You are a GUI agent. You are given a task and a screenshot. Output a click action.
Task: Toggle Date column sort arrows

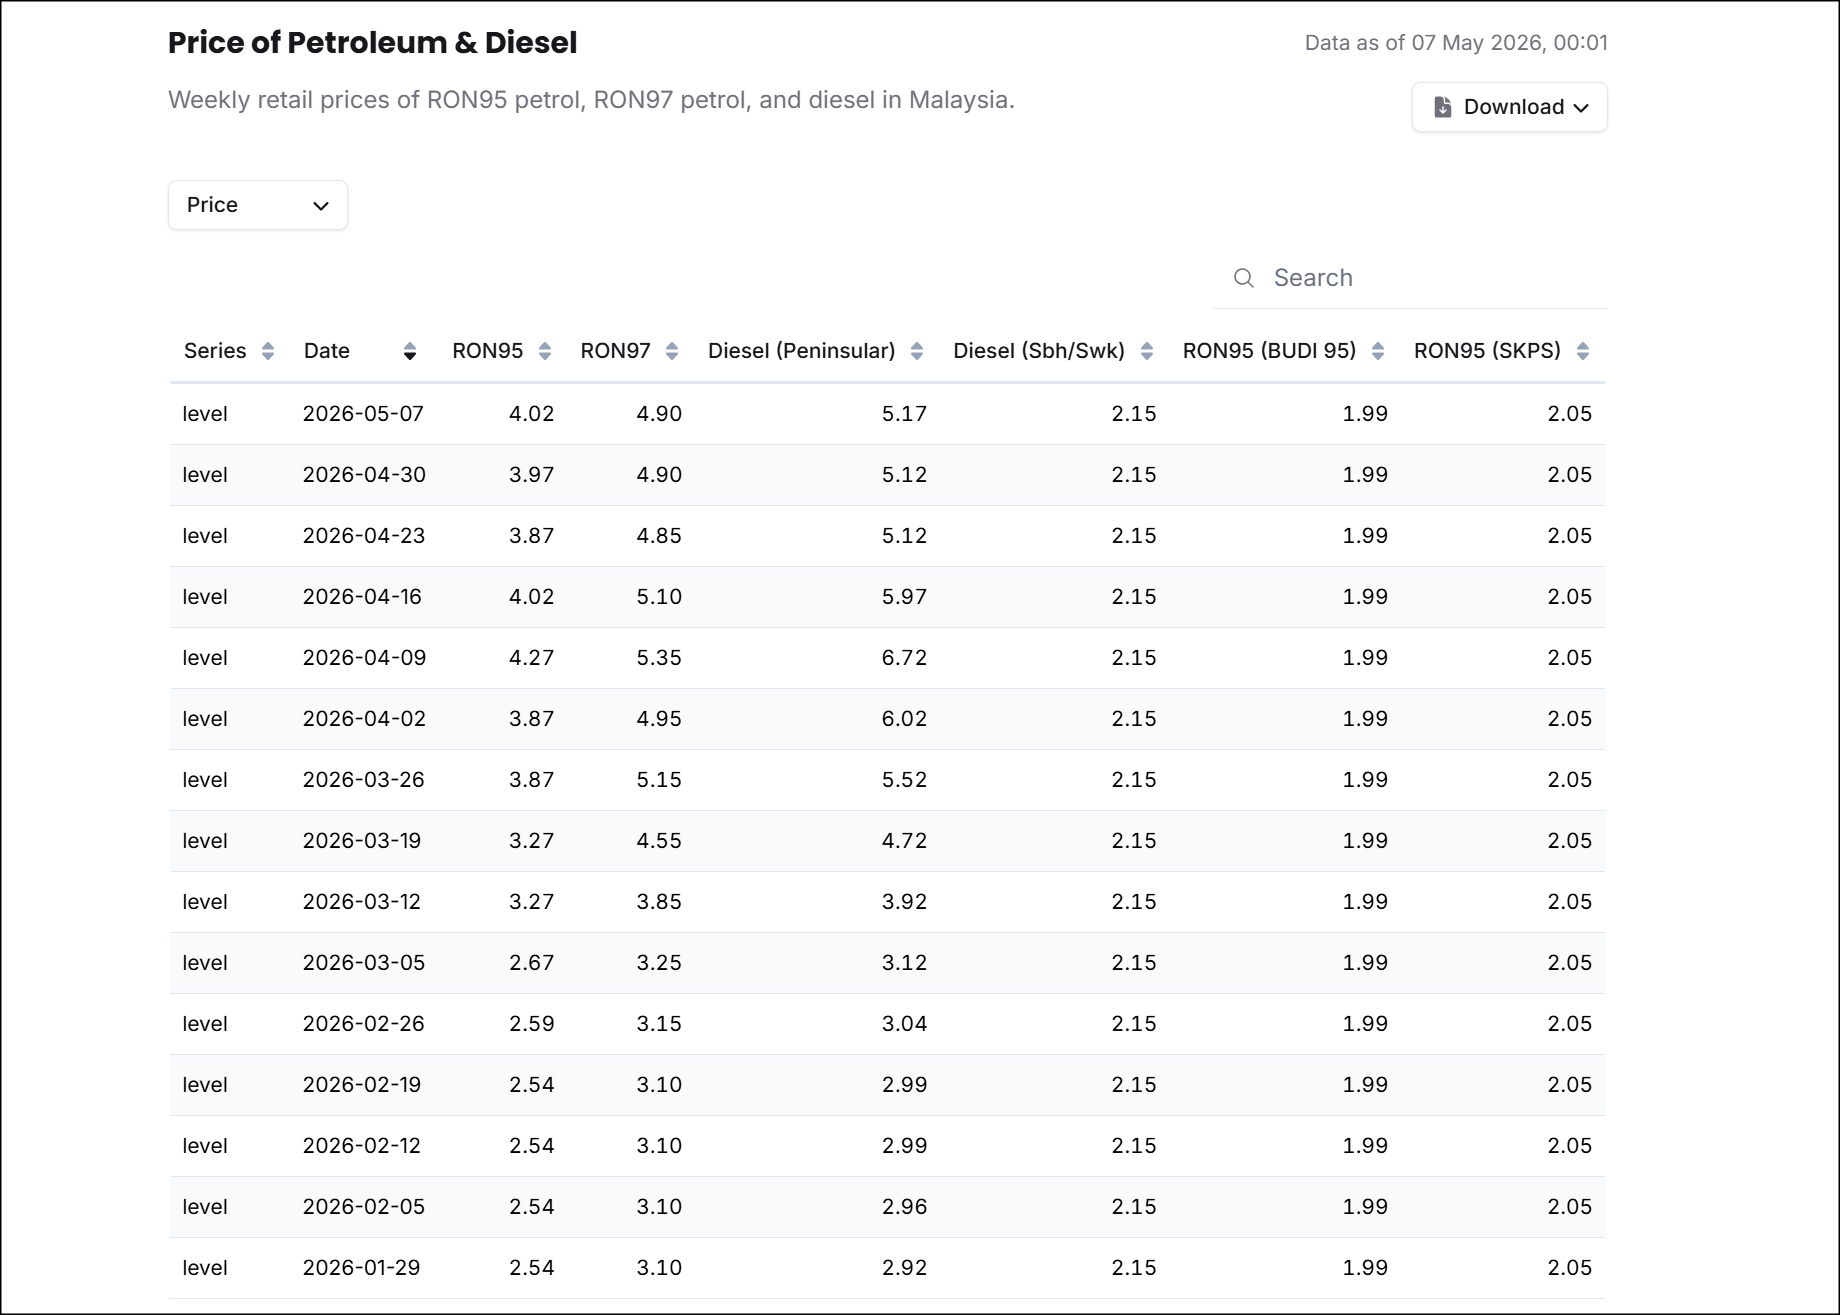click(410, 351)
